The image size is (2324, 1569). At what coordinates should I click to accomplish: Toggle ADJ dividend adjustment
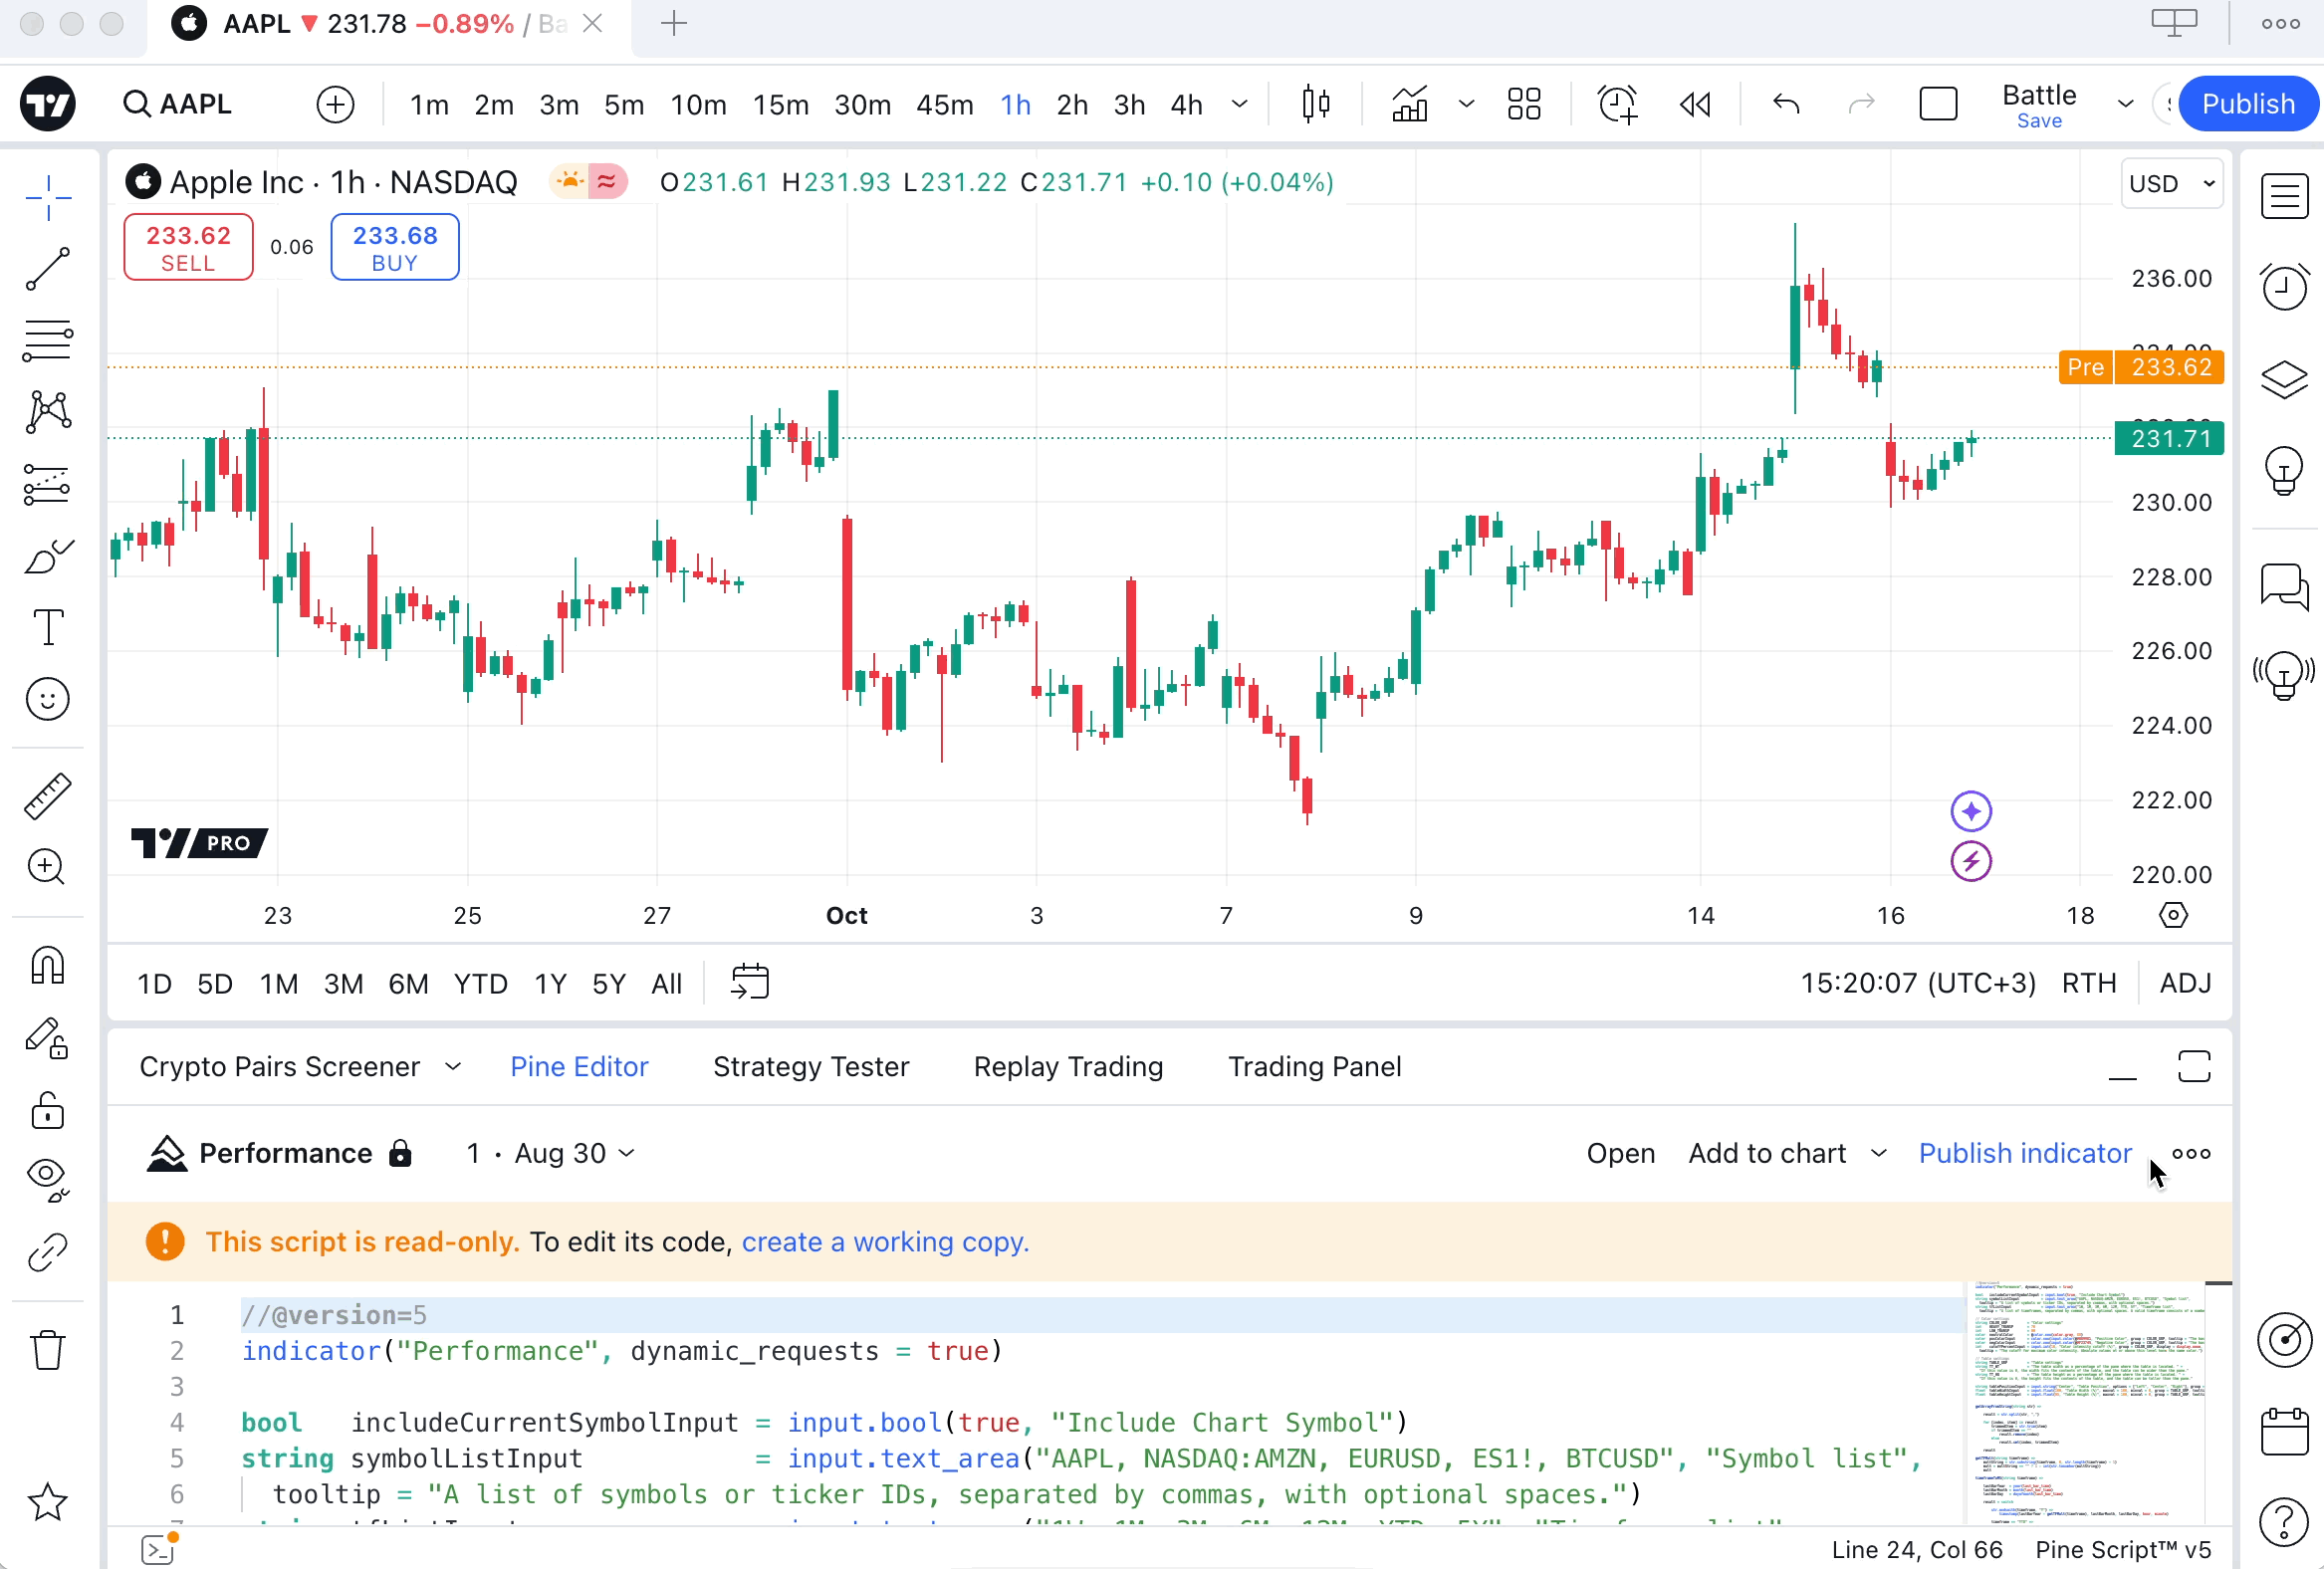2185,984
